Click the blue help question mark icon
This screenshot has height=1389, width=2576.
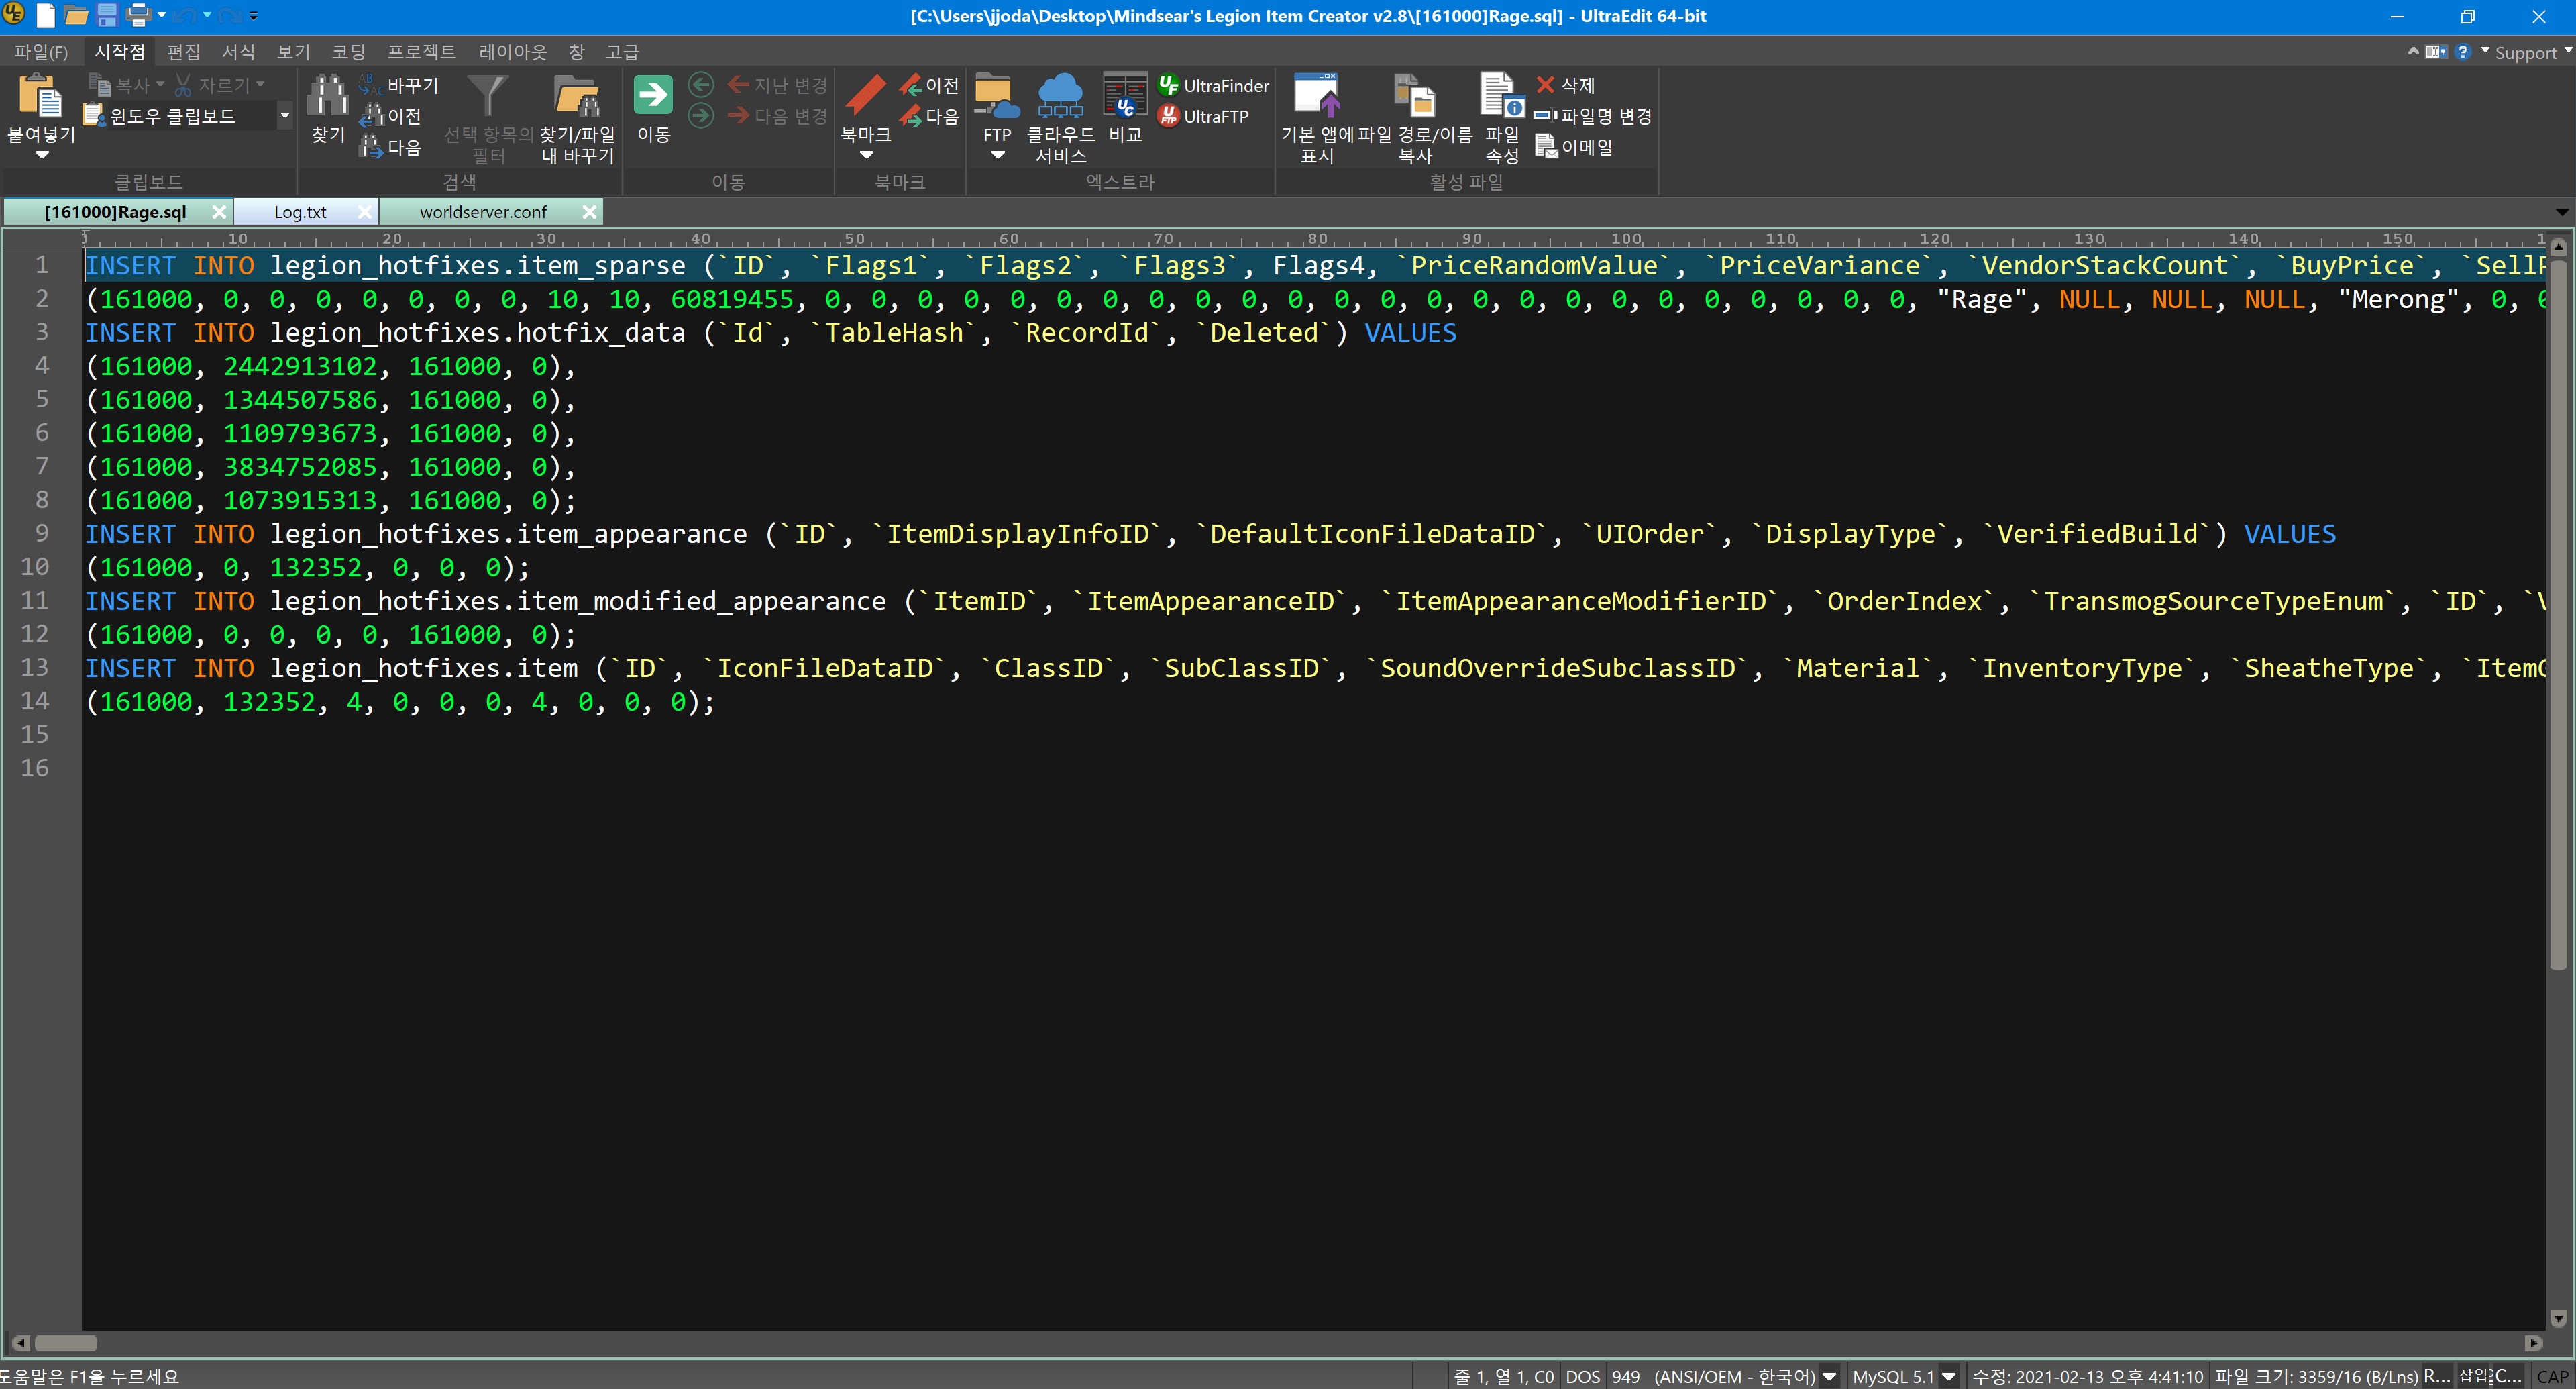[2462, 52]
